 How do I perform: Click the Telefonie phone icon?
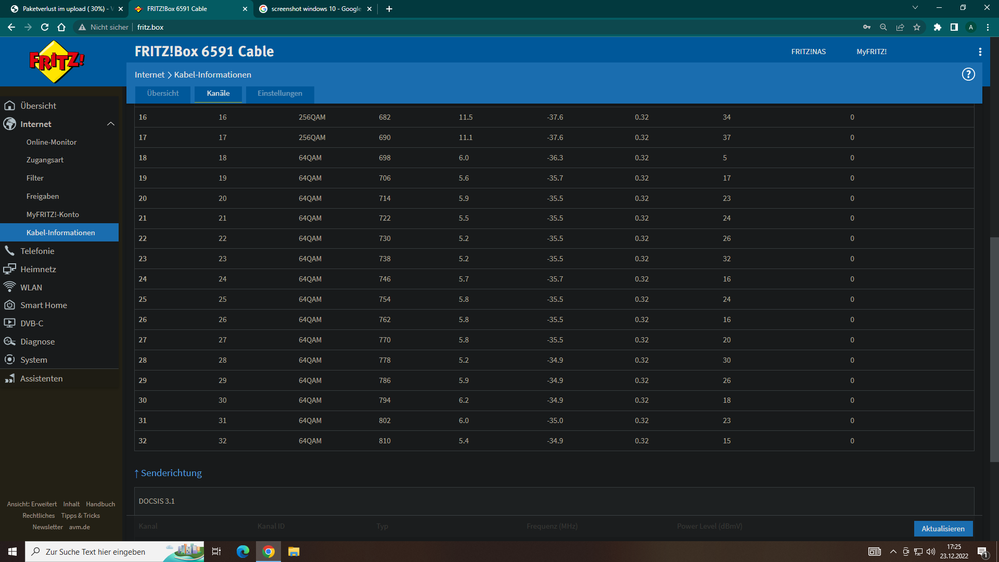coord(10,251)
